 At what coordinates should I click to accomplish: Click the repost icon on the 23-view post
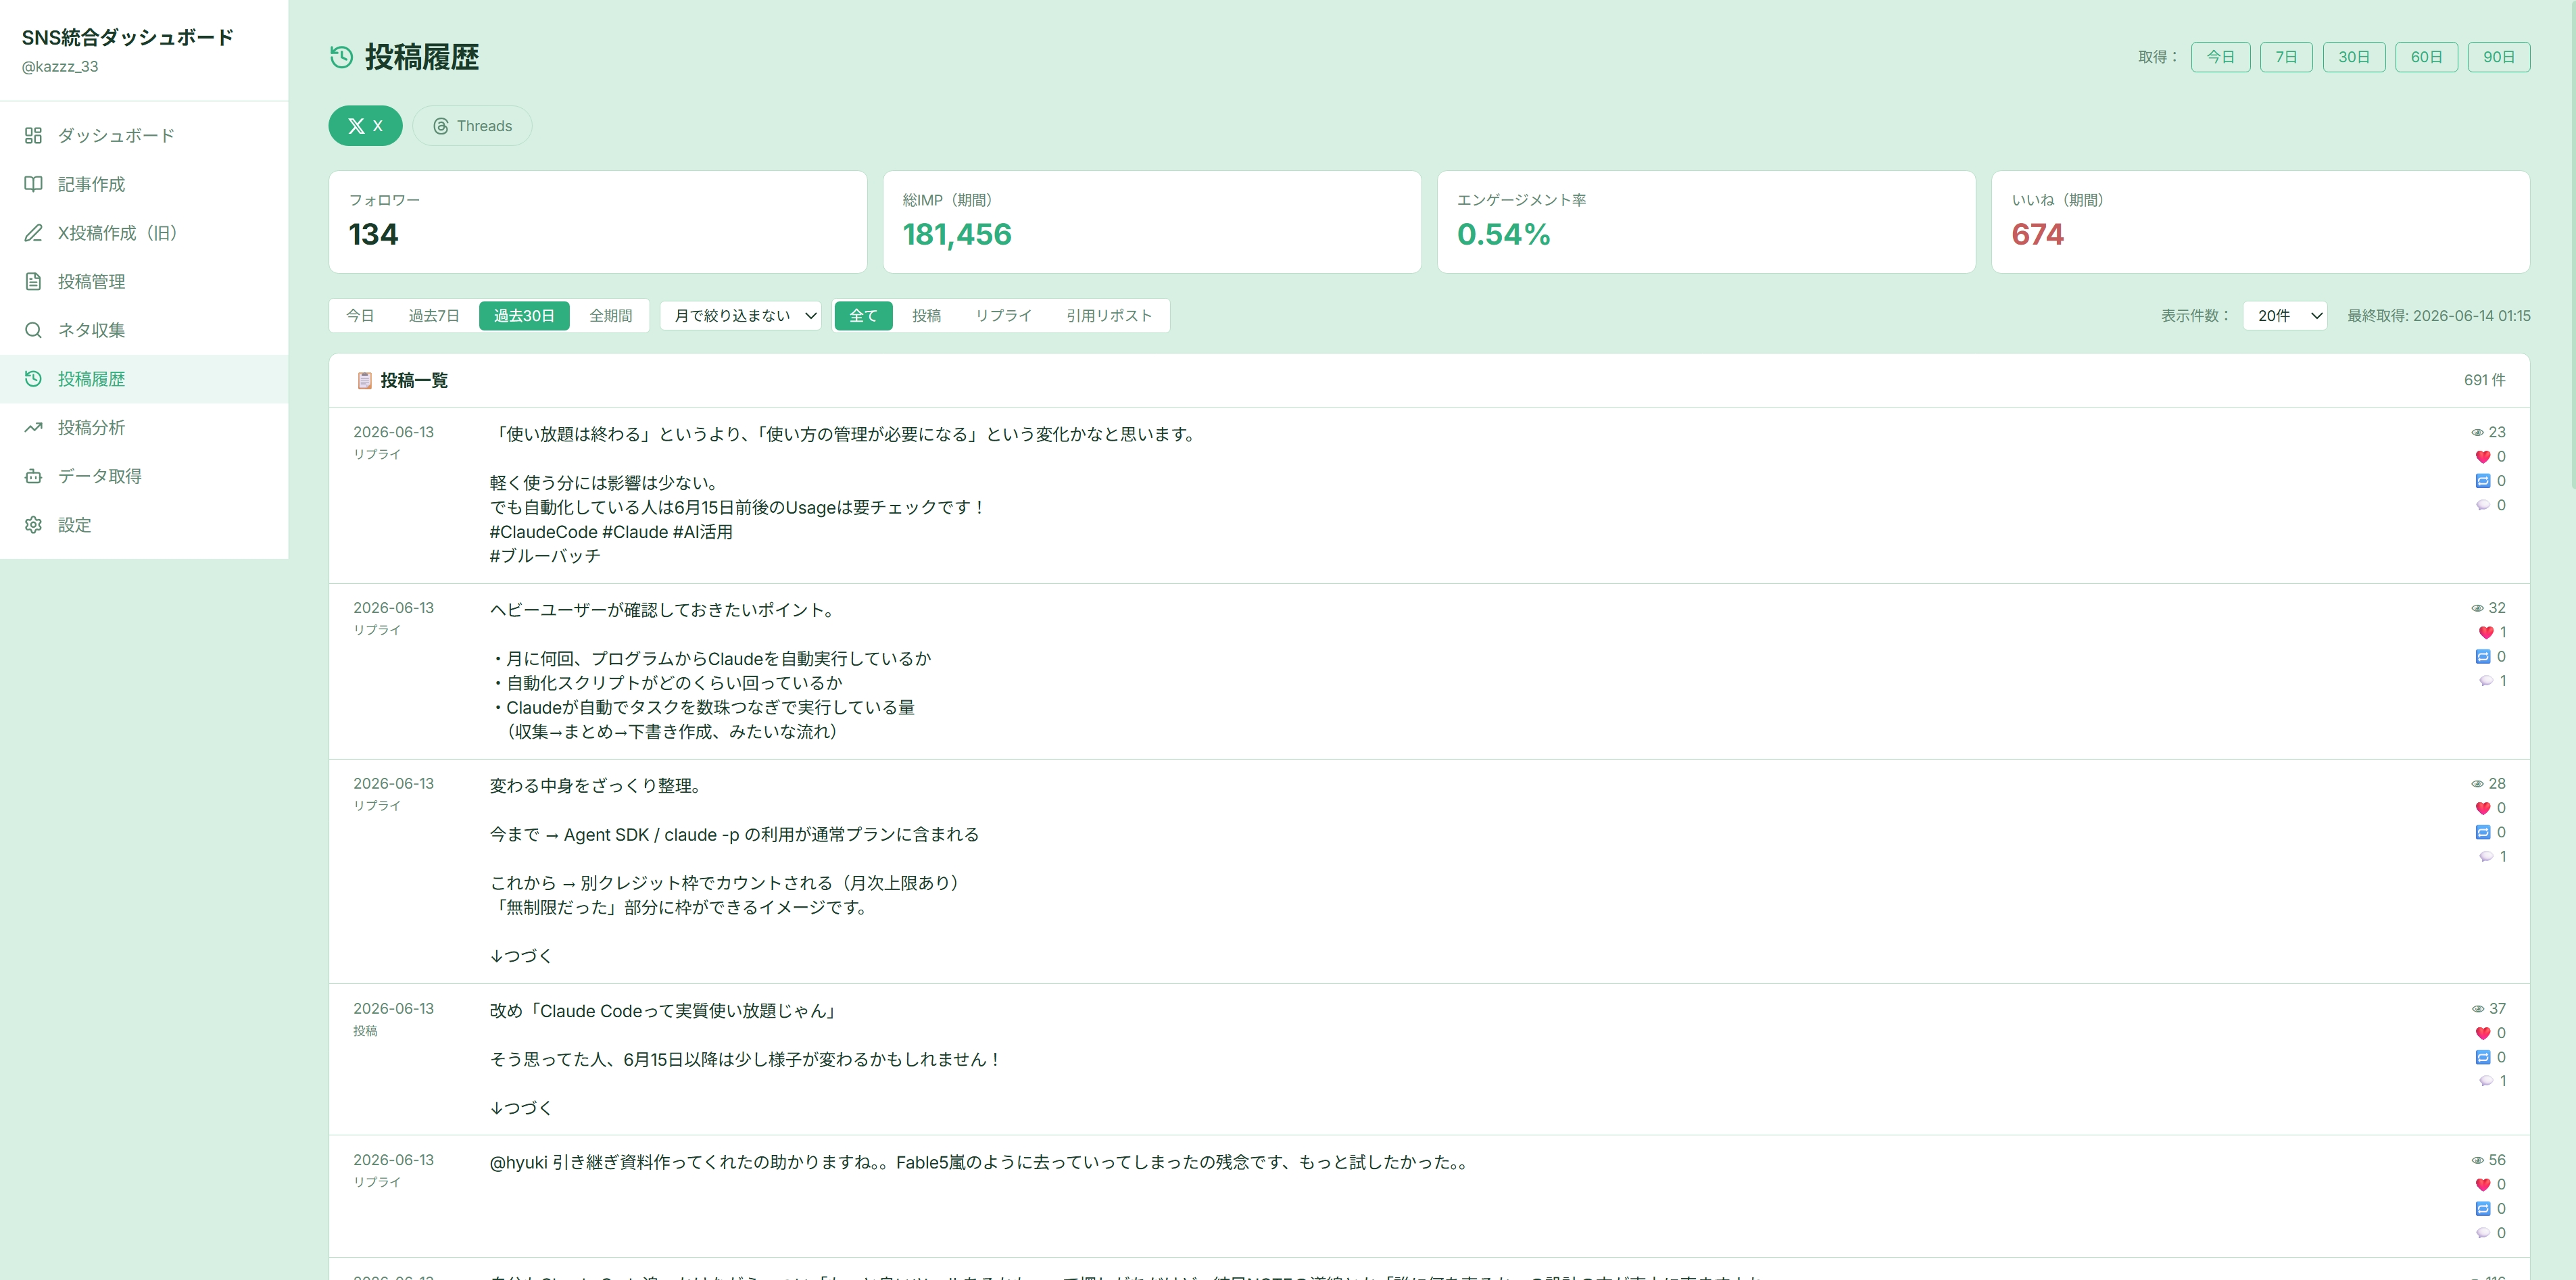[x=2483, y=481]
